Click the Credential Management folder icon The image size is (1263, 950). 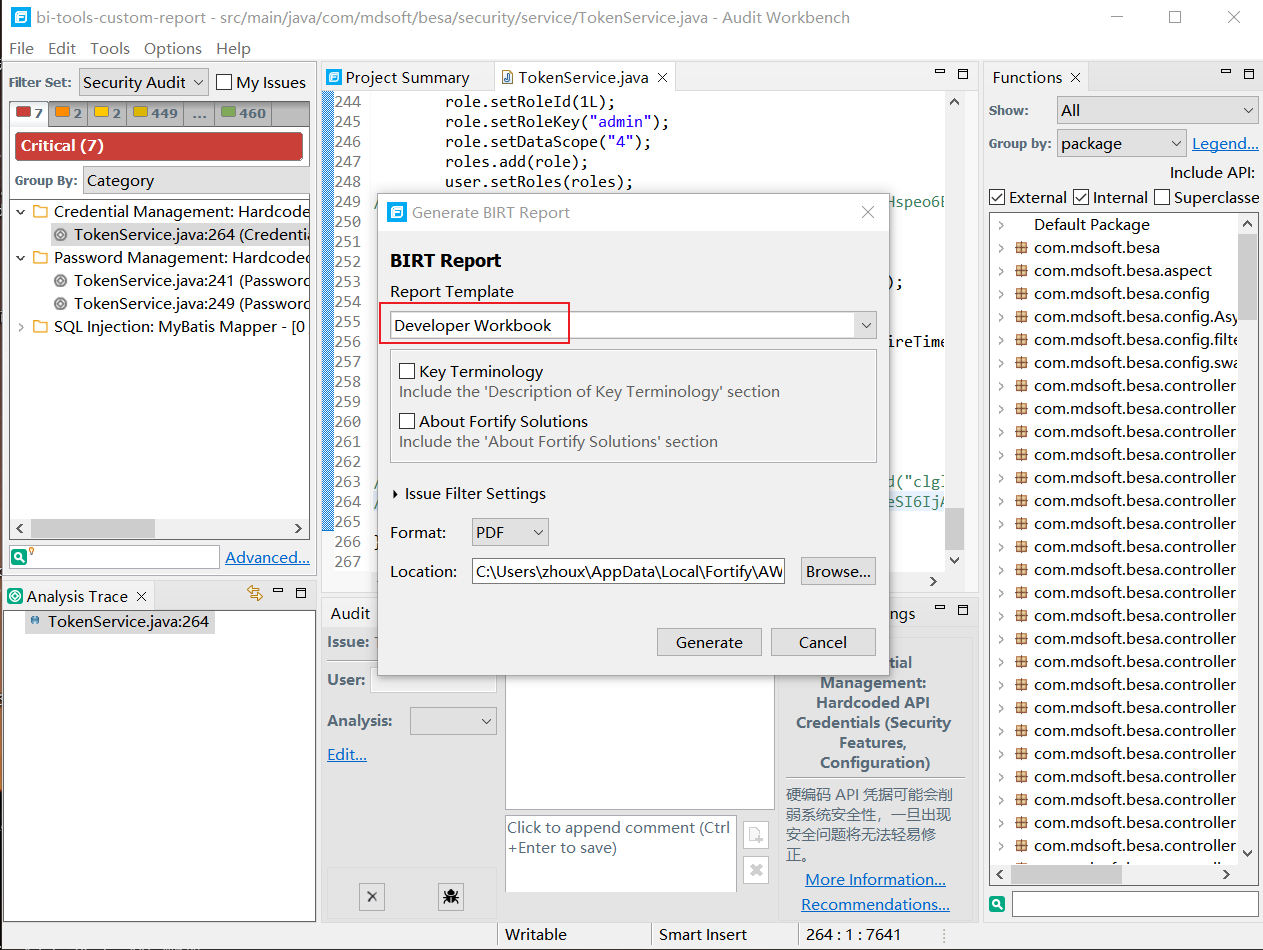click(40, 211)
